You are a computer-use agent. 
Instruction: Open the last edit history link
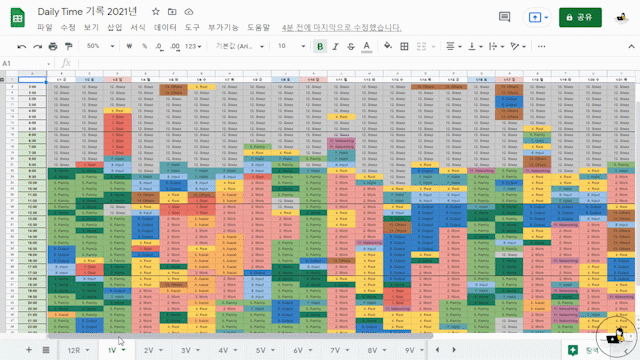click(342, 27)
